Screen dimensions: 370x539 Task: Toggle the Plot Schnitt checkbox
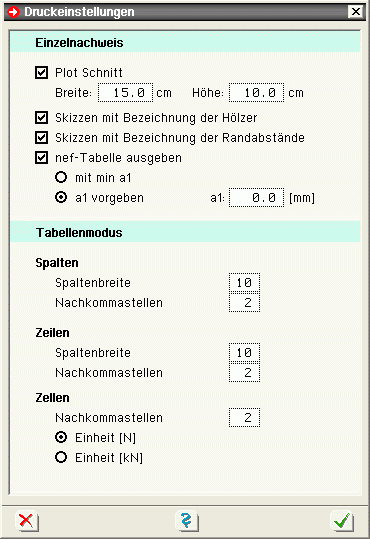coord(42,73)
